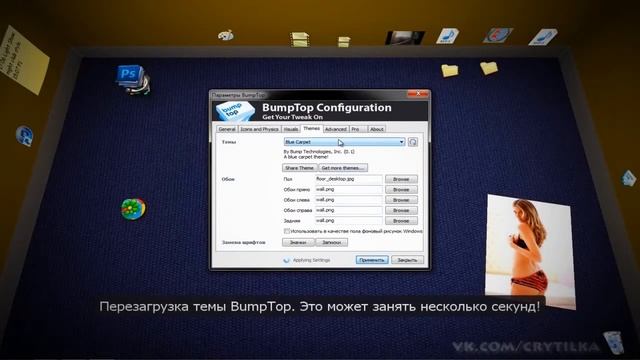Click the Значки font override button
This screenshot has height=360, width=640.
coord(298,242)
